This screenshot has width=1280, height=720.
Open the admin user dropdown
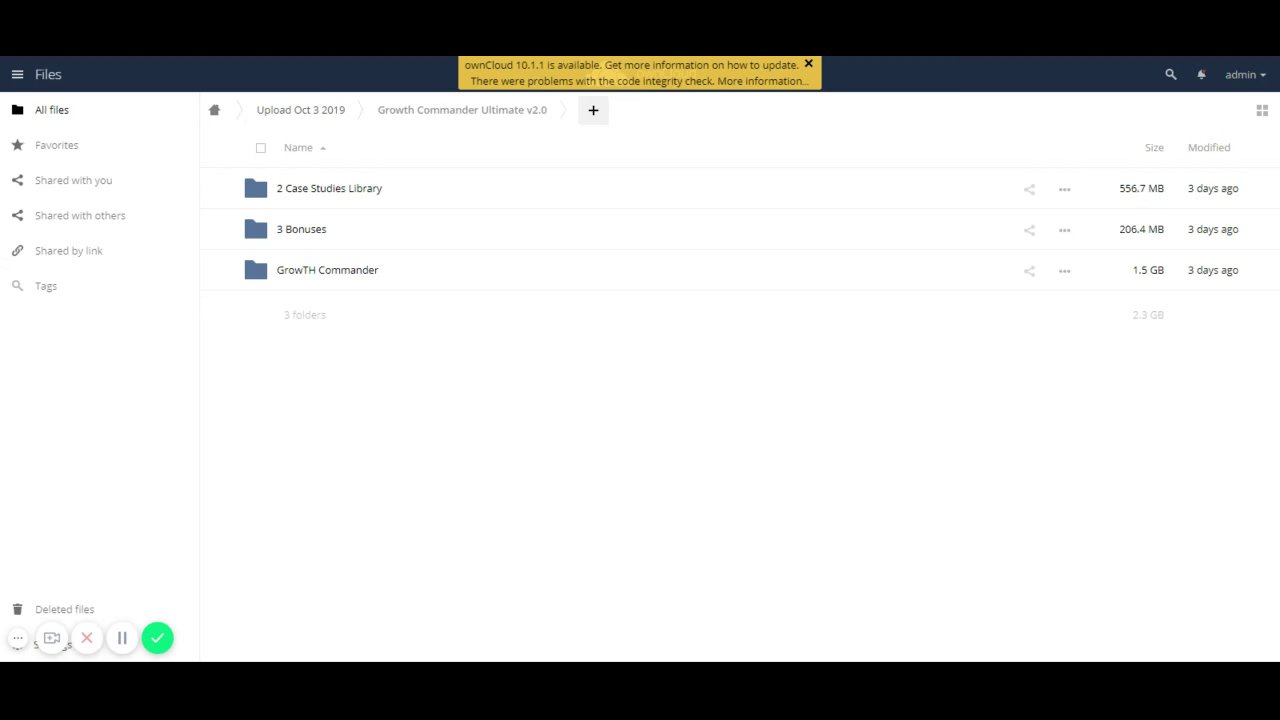point(1245,75)
